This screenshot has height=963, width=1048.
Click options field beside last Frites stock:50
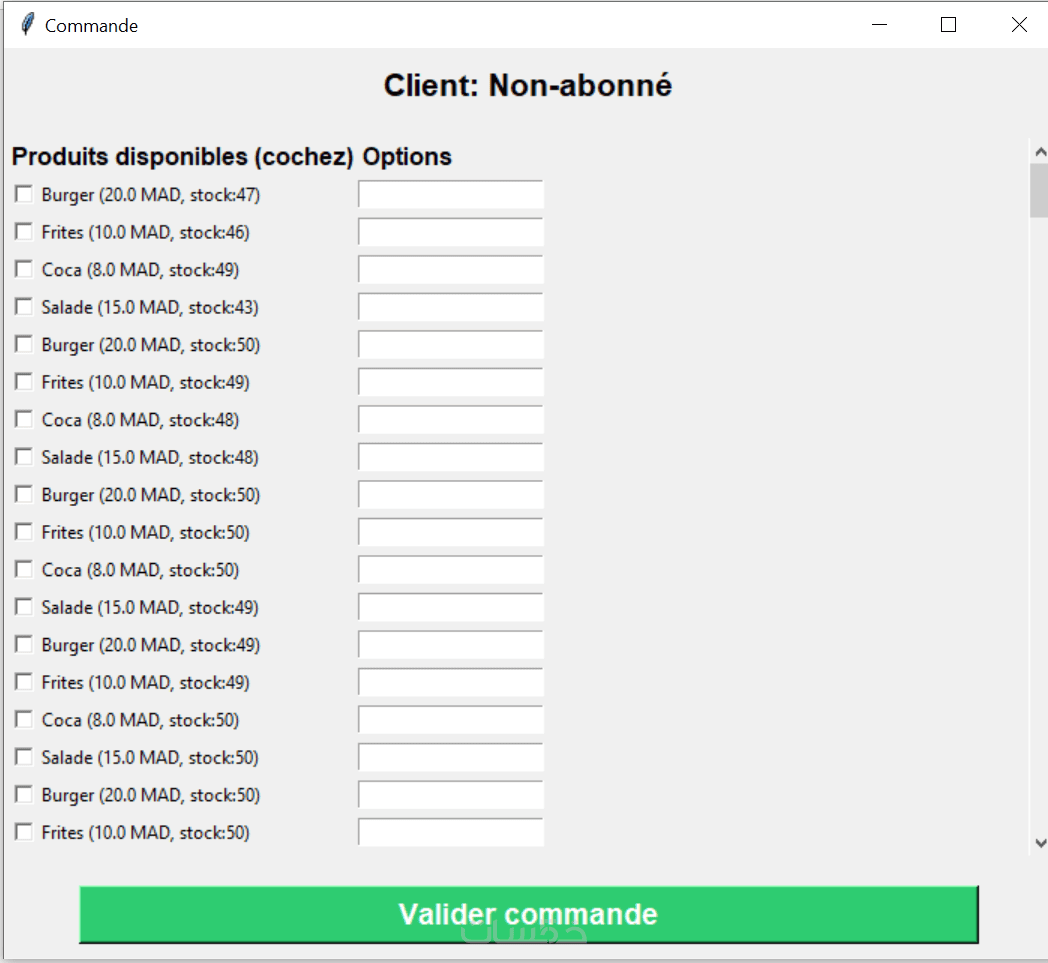pos(451,832)
